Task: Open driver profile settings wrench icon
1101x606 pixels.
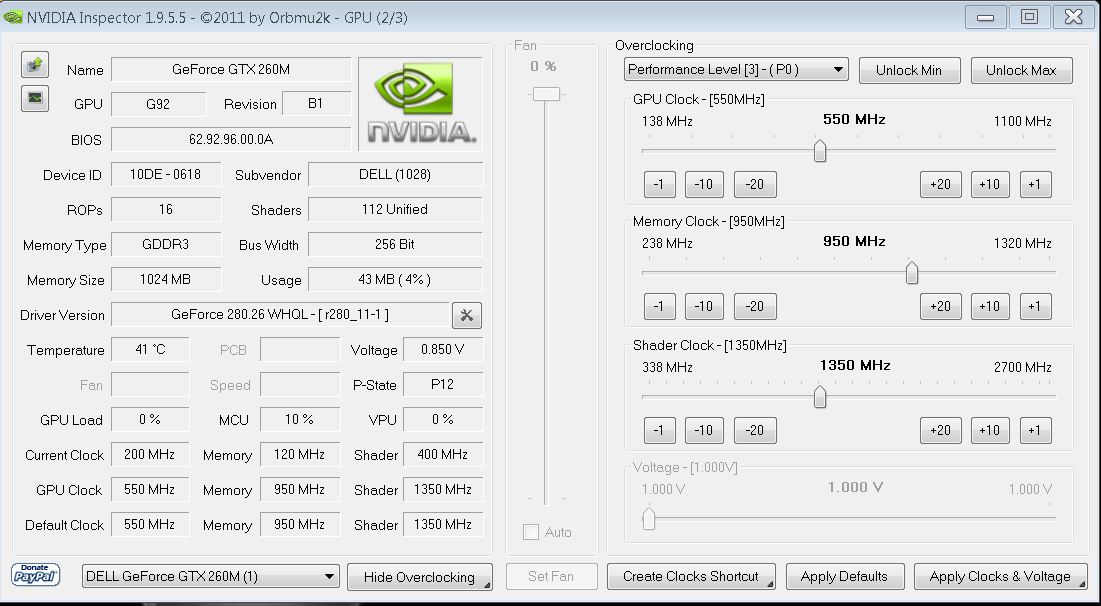Action: point(467,315)
